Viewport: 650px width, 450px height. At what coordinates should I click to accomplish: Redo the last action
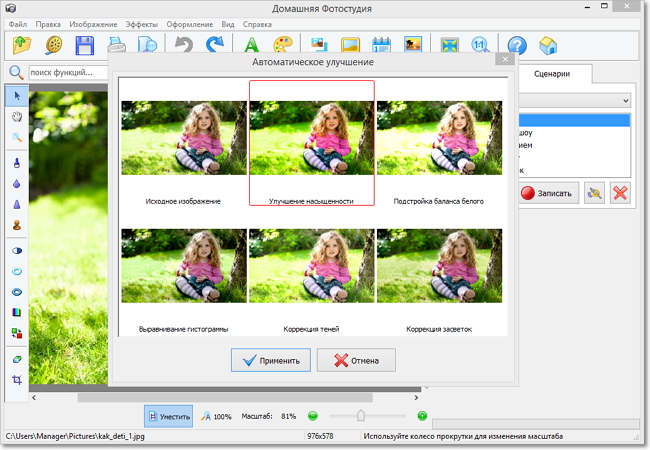point(215,44)
